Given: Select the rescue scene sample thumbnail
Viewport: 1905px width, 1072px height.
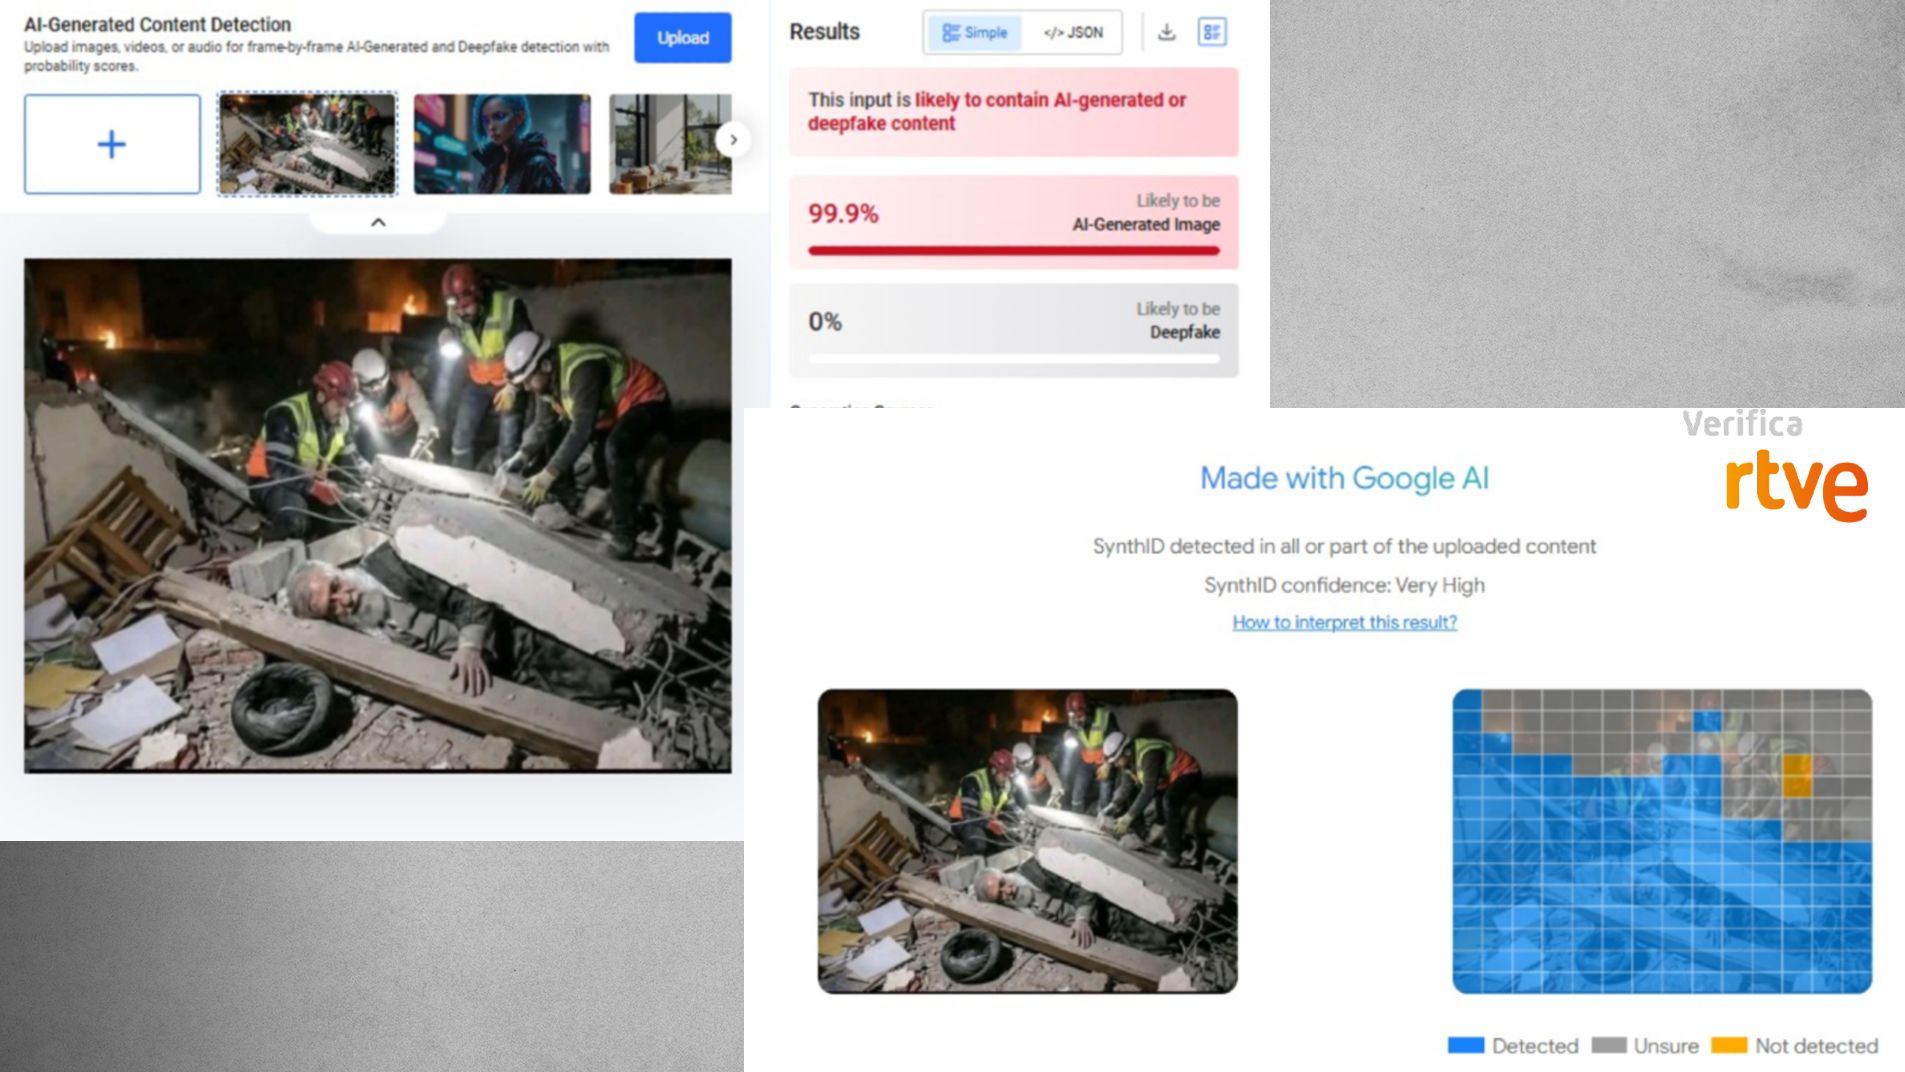Looking at the screenshot, I should 307,144.
